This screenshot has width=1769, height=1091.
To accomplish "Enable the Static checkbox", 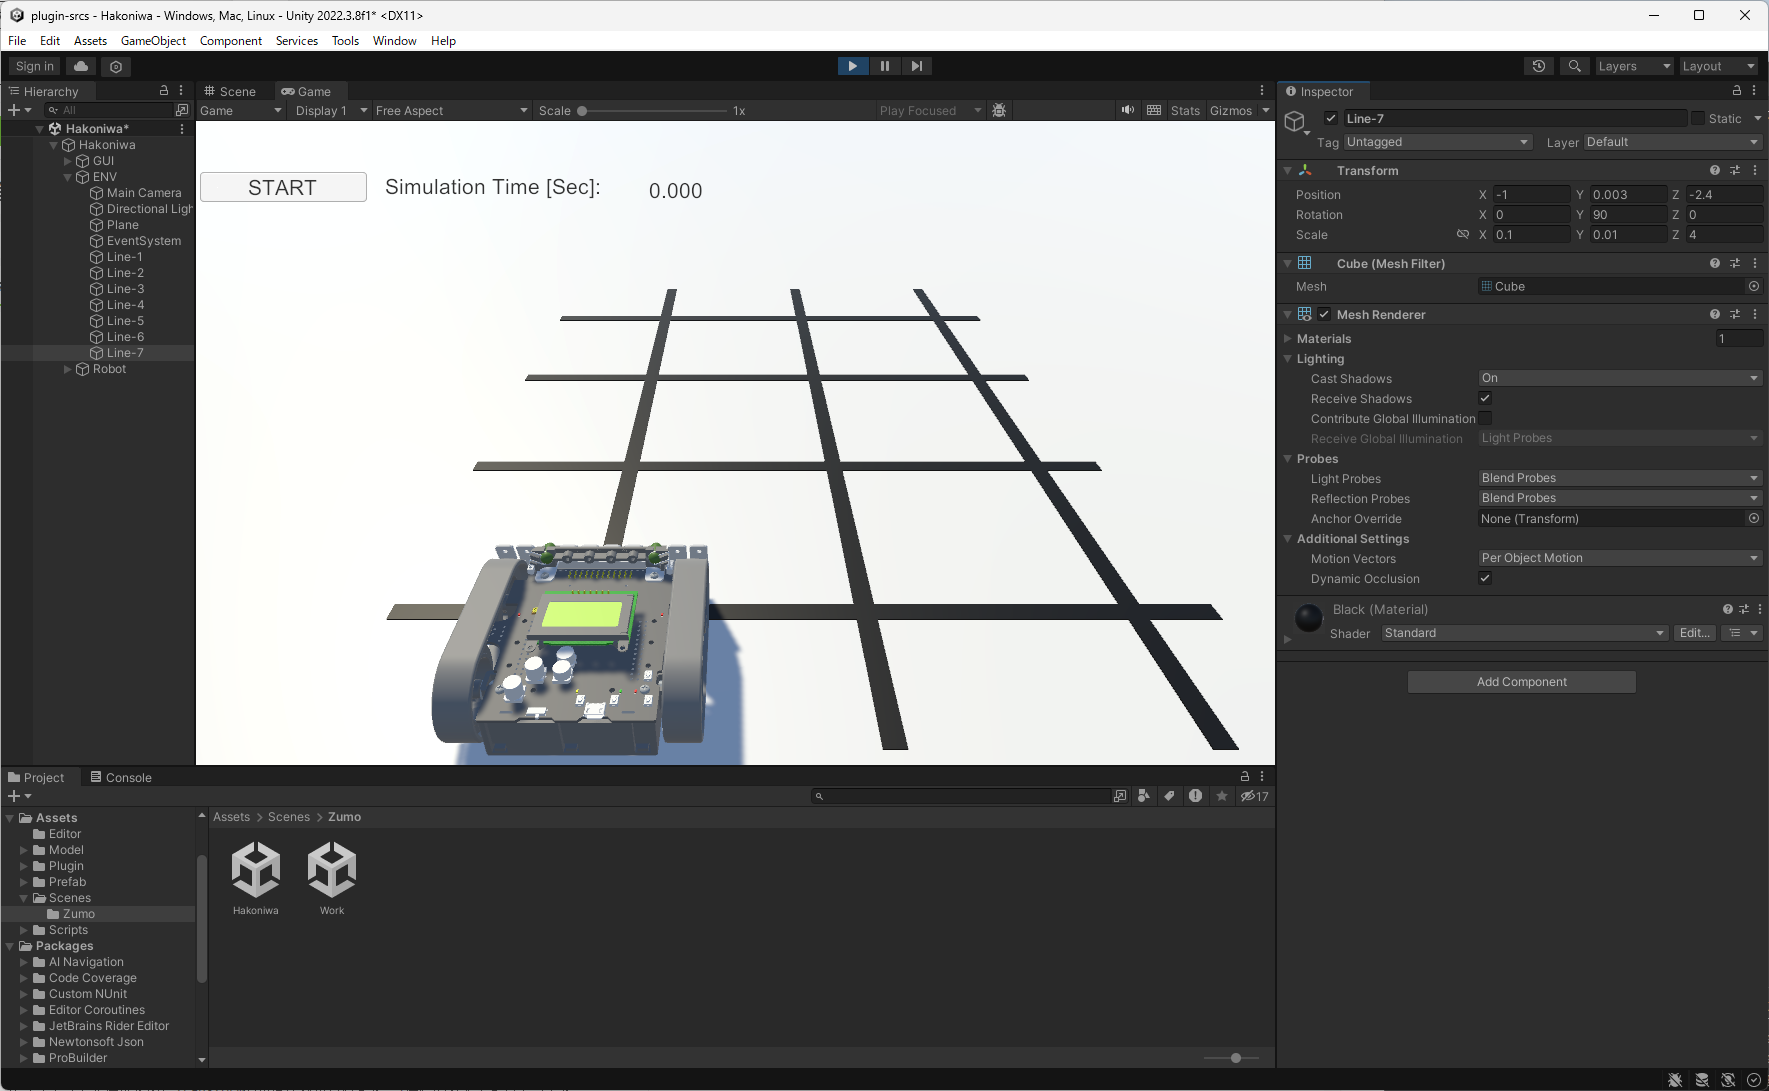I will click(1698, 118).
